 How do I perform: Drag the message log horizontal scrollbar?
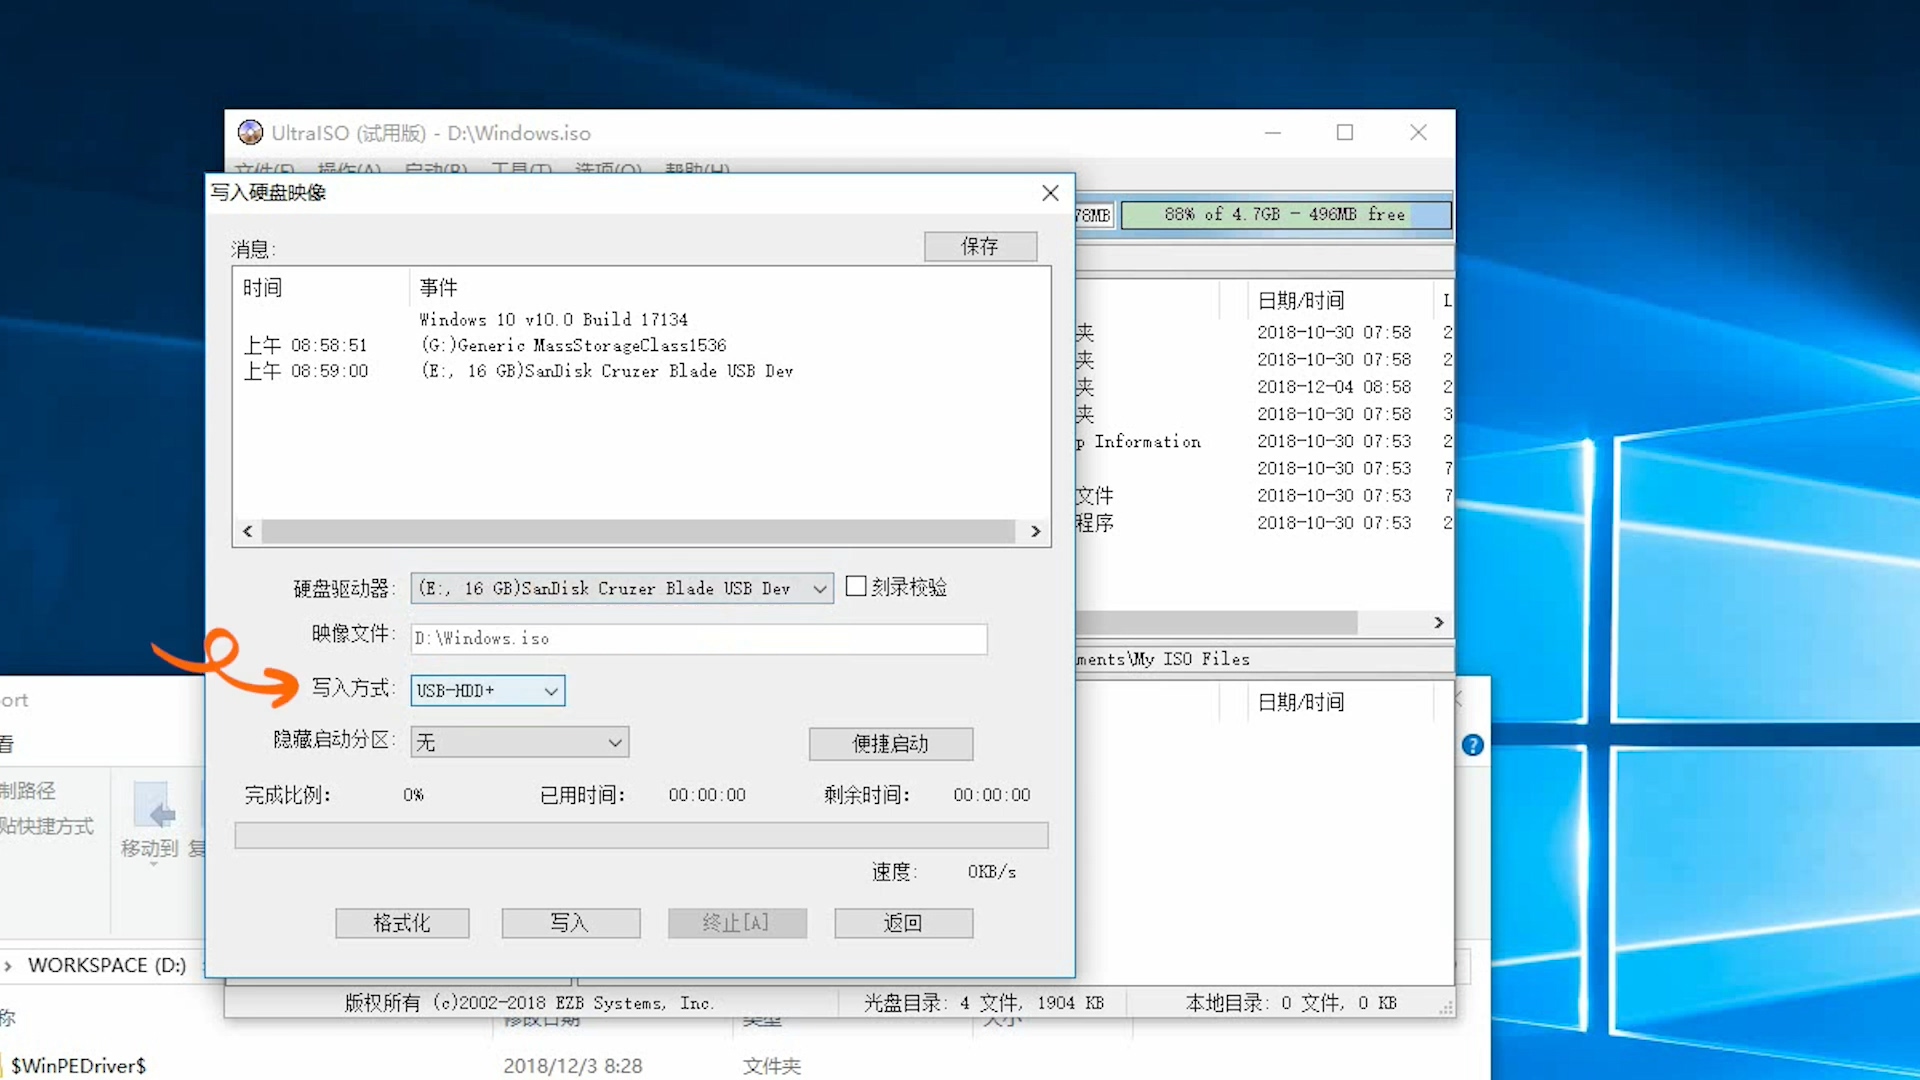pyautogui.click(x=642, y=531)
